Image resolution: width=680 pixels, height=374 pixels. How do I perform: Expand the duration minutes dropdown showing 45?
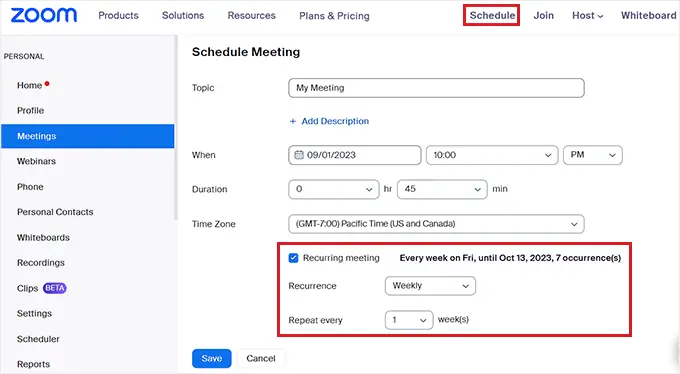coord(442,189)
